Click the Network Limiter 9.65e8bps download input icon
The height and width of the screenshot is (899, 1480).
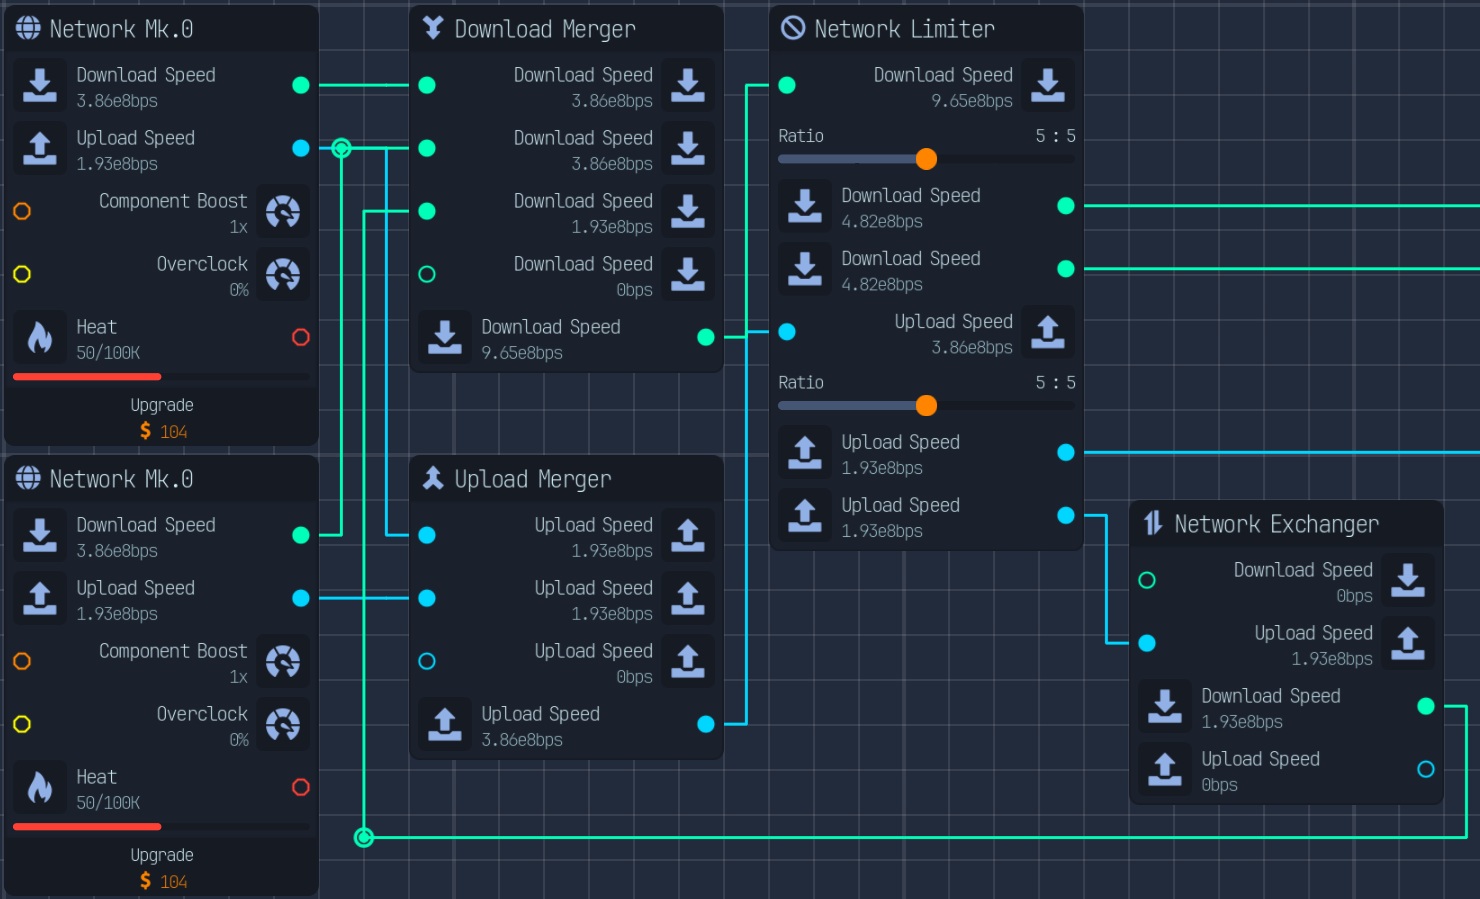point(1048,85)
